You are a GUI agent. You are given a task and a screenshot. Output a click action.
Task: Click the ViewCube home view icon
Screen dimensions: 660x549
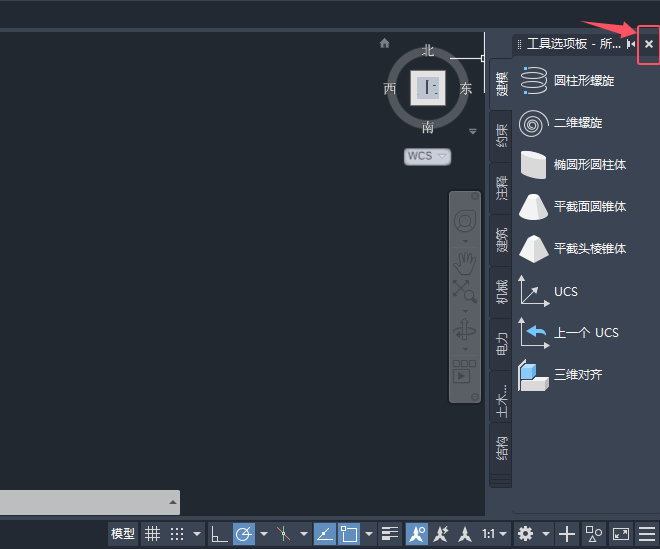[x=384, y=43]
